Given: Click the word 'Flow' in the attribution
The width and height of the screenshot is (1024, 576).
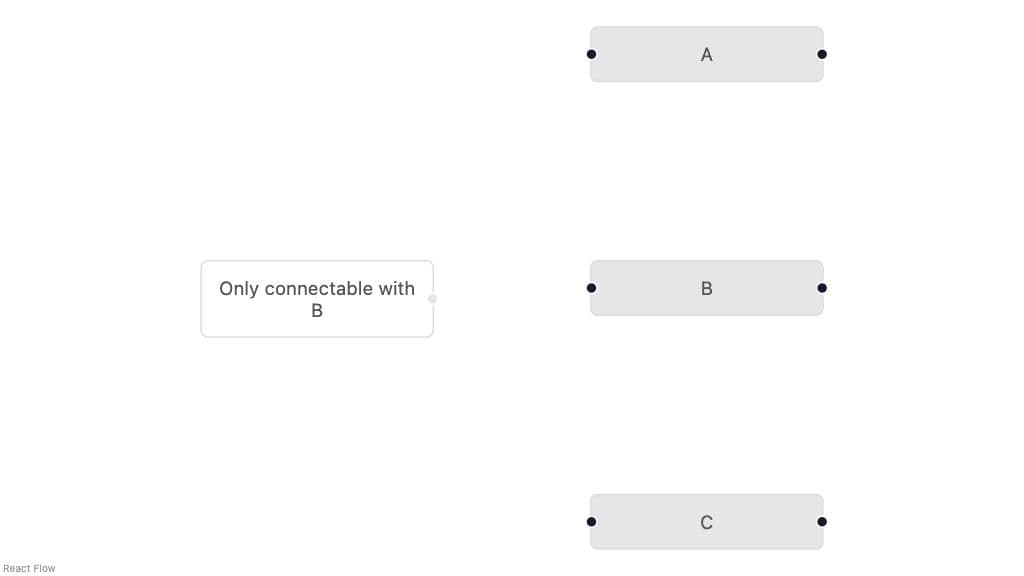Looking at the screenshot, I should click(44, 569).
